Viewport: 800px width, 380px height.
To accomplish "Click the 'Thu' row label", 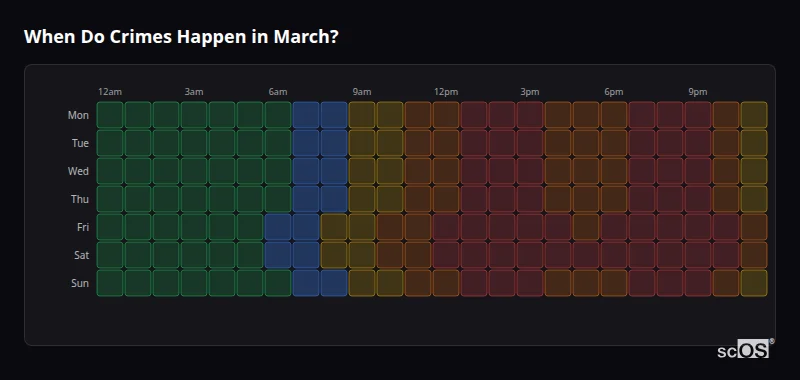I will pos(80,199).
